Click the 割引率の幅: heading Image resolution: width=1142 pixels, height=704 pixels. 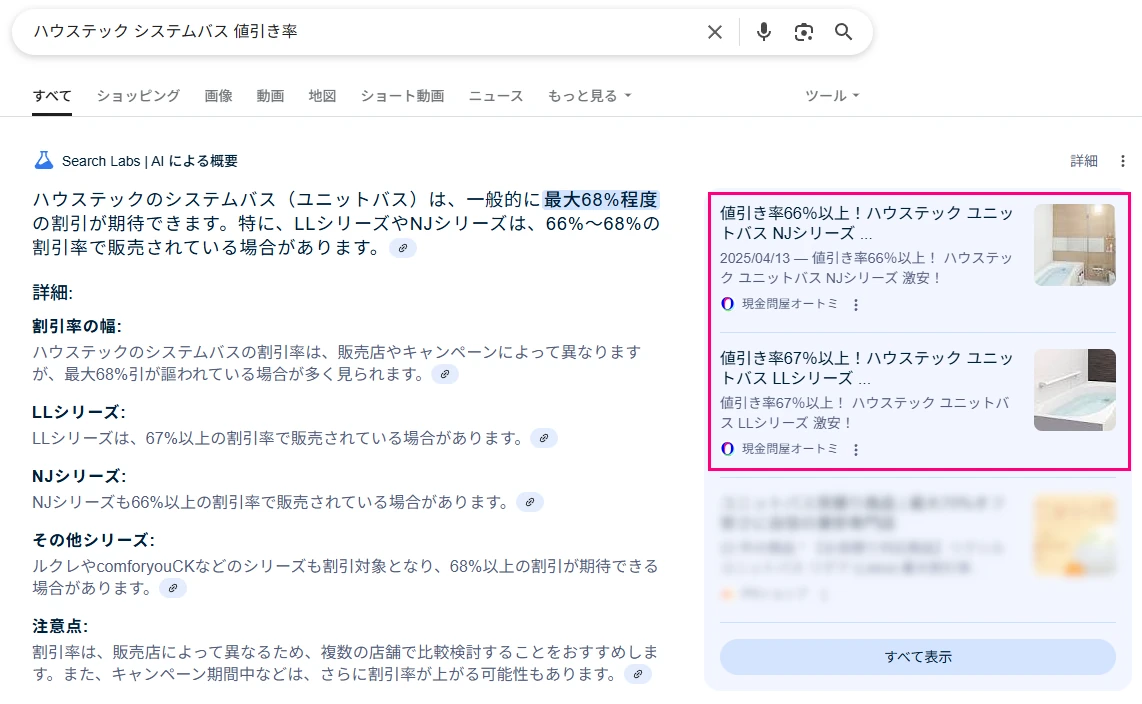coord(76,326)
